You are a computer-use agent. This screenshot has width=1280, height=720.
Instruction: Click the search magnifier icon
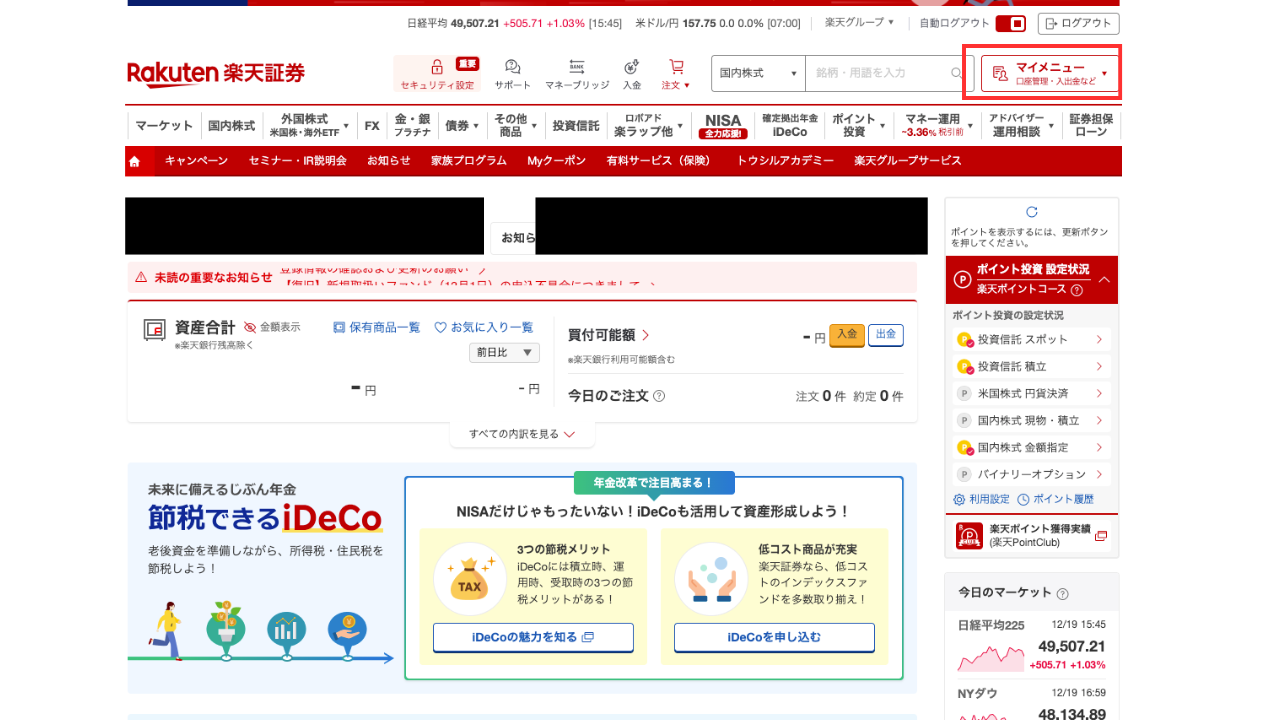[x=956, y=73]
